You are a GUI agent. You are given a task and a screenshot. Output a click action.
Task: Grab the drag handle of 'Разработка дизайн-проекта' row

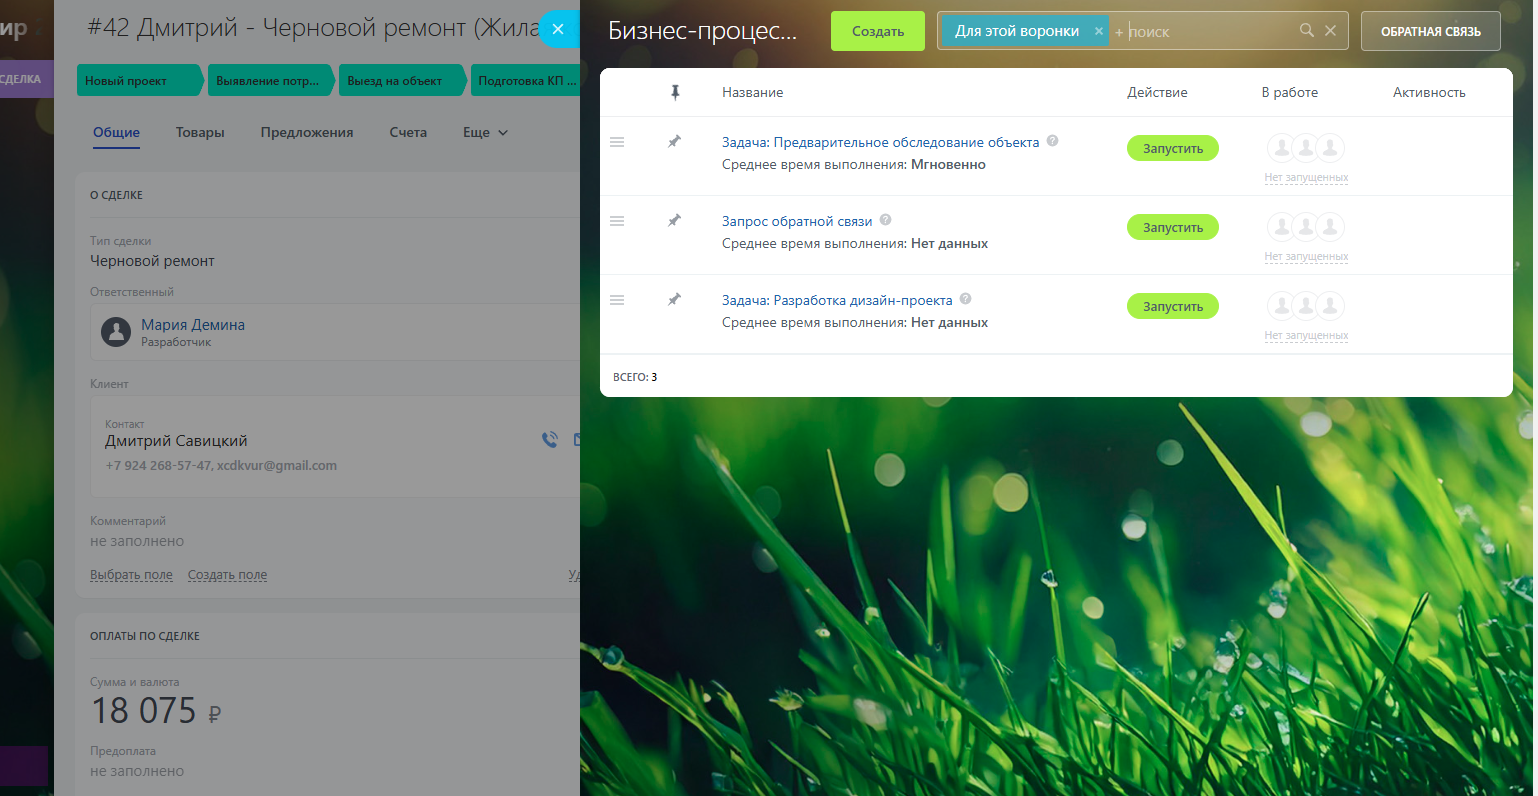[x=617, y=300]
